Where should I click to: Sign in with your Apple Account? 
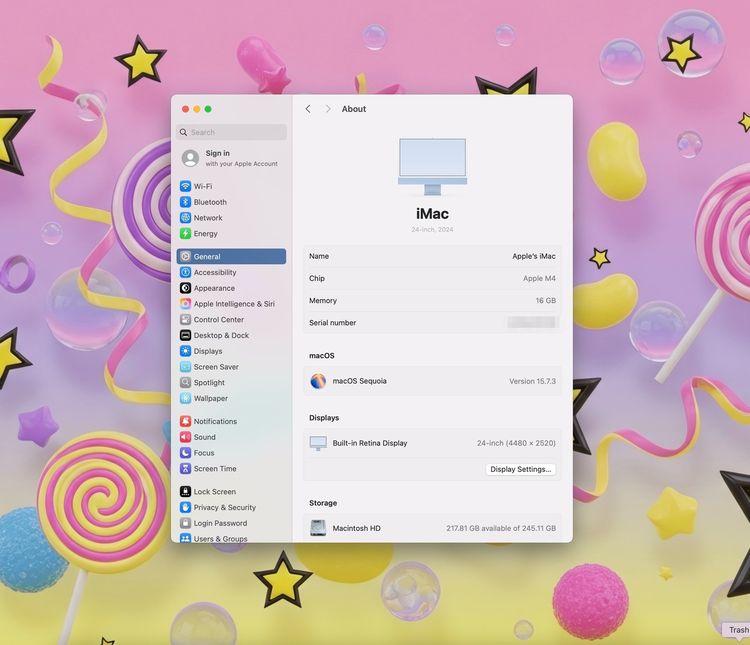[232, 158]
